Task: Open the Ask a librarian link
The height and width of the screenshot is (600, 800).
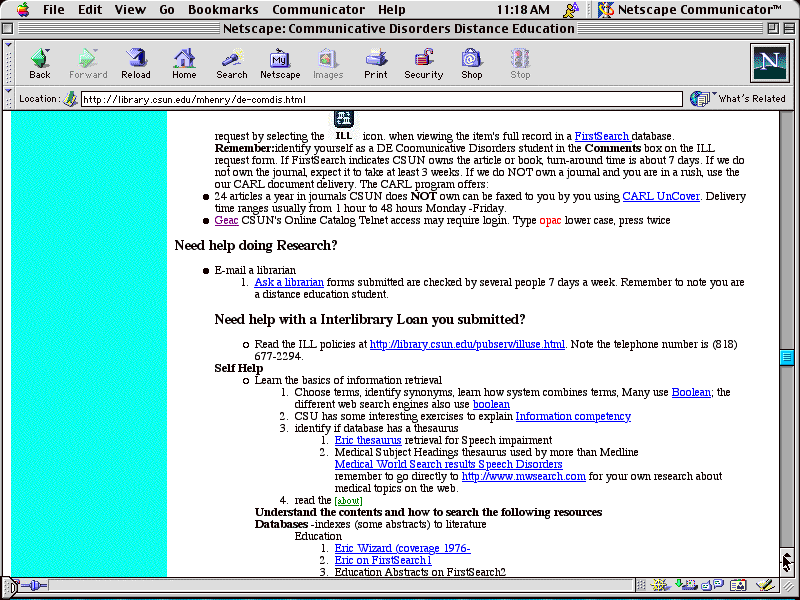Action: [x=289, y=282]
